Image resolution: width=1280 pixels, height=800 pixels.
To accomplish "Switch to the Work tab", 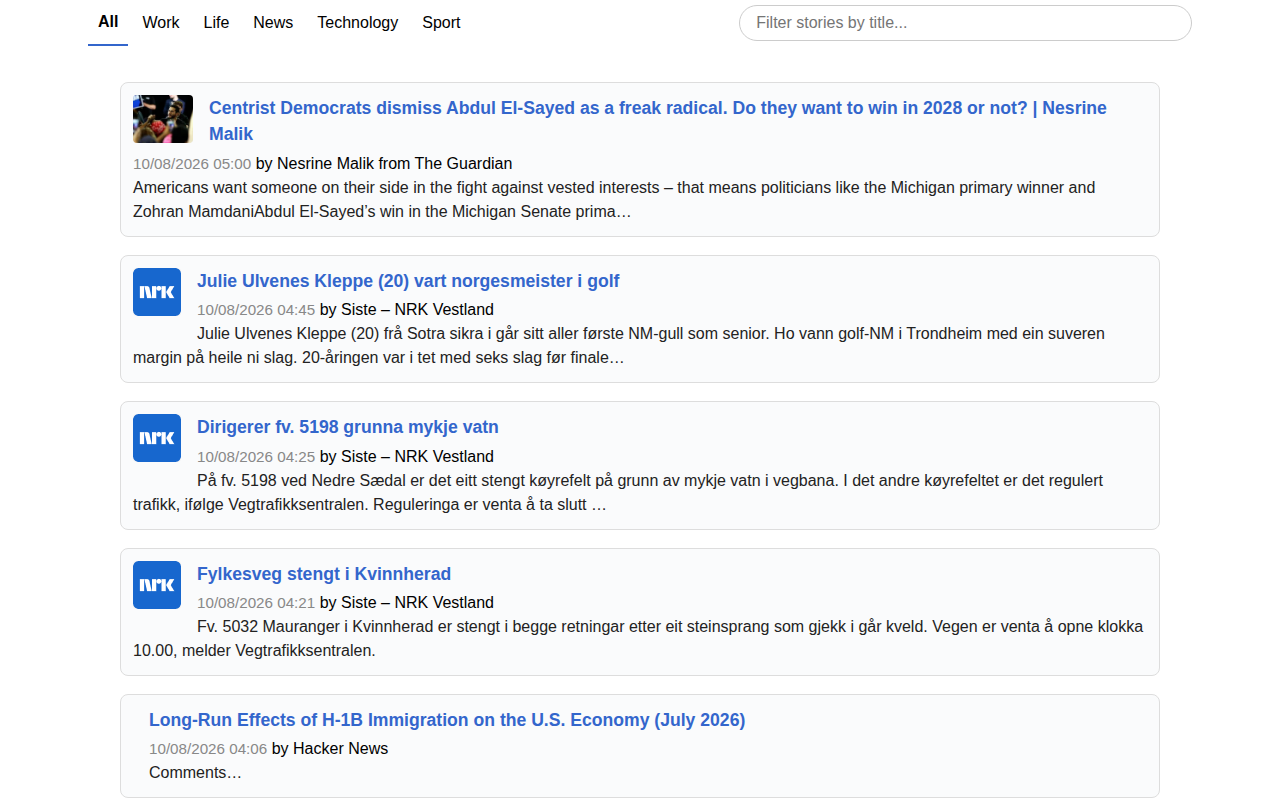I will click(x=161, y=22).
